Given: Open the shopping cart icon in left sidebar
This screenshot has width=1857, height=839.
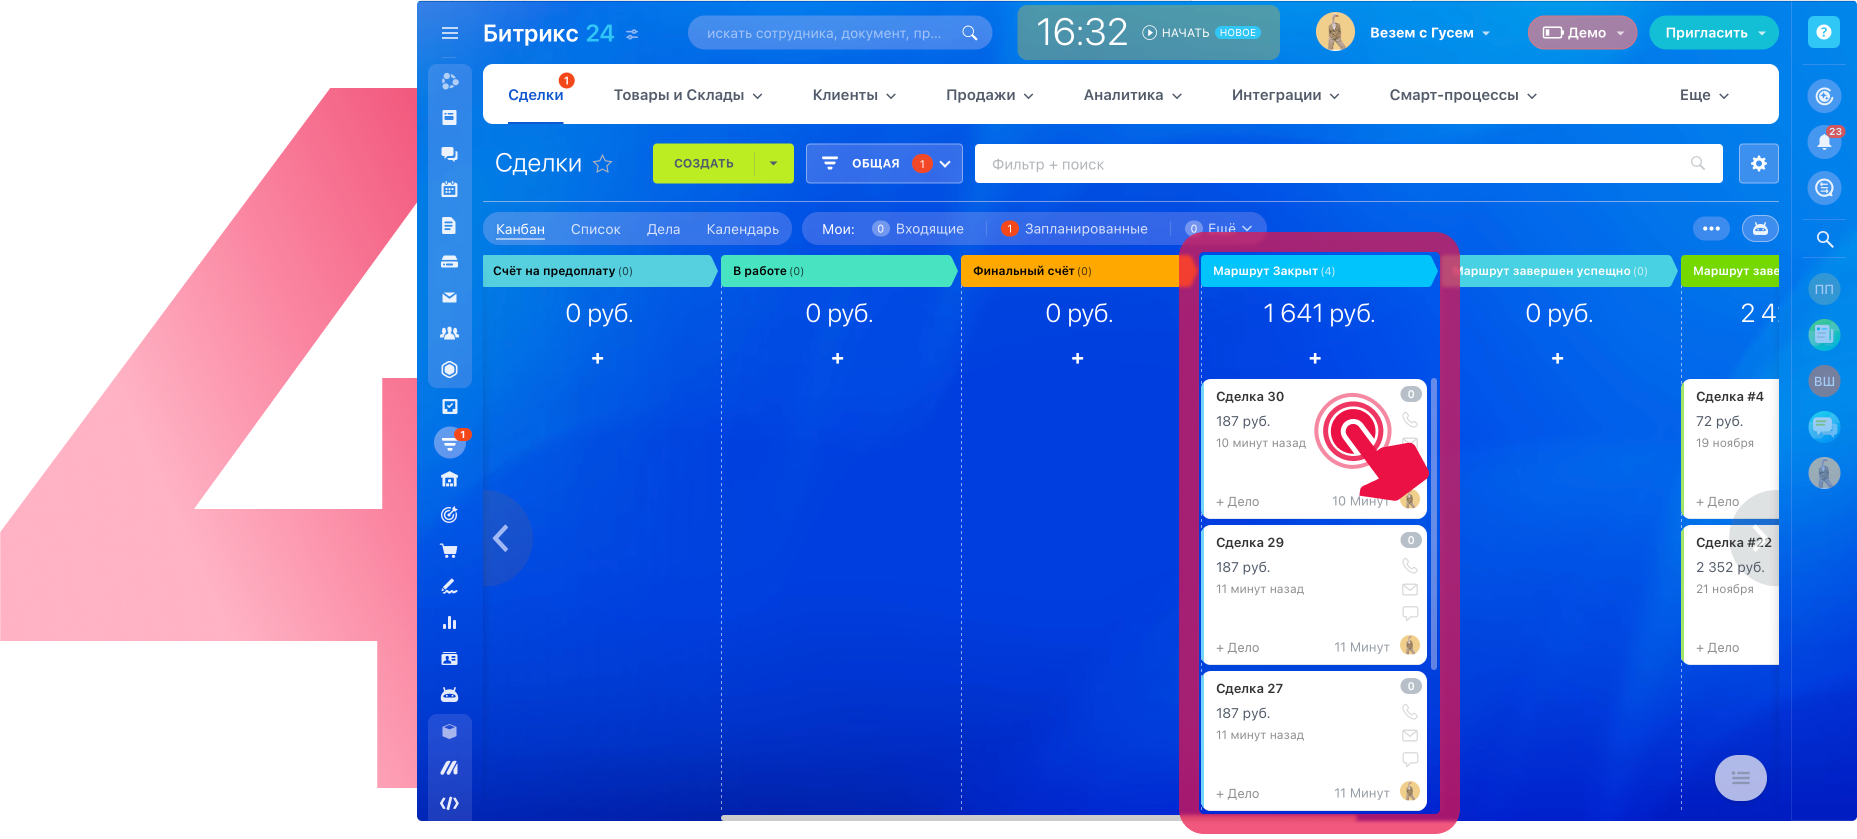Looking at the screenshot, I should tap(450, 550).
